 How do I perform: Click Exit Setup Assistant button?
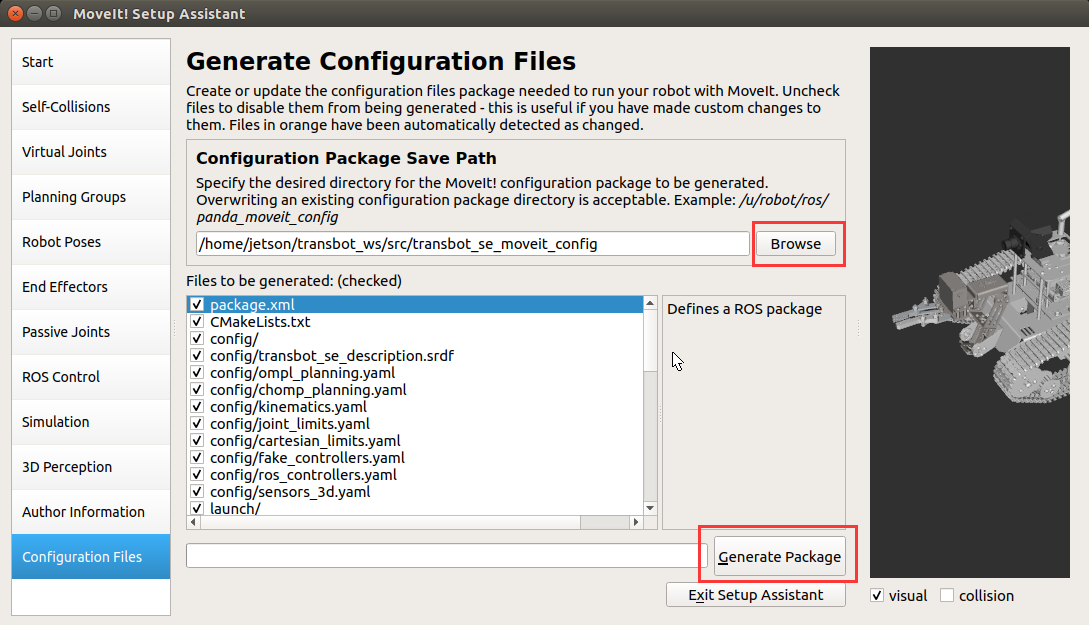coord(756,595)
